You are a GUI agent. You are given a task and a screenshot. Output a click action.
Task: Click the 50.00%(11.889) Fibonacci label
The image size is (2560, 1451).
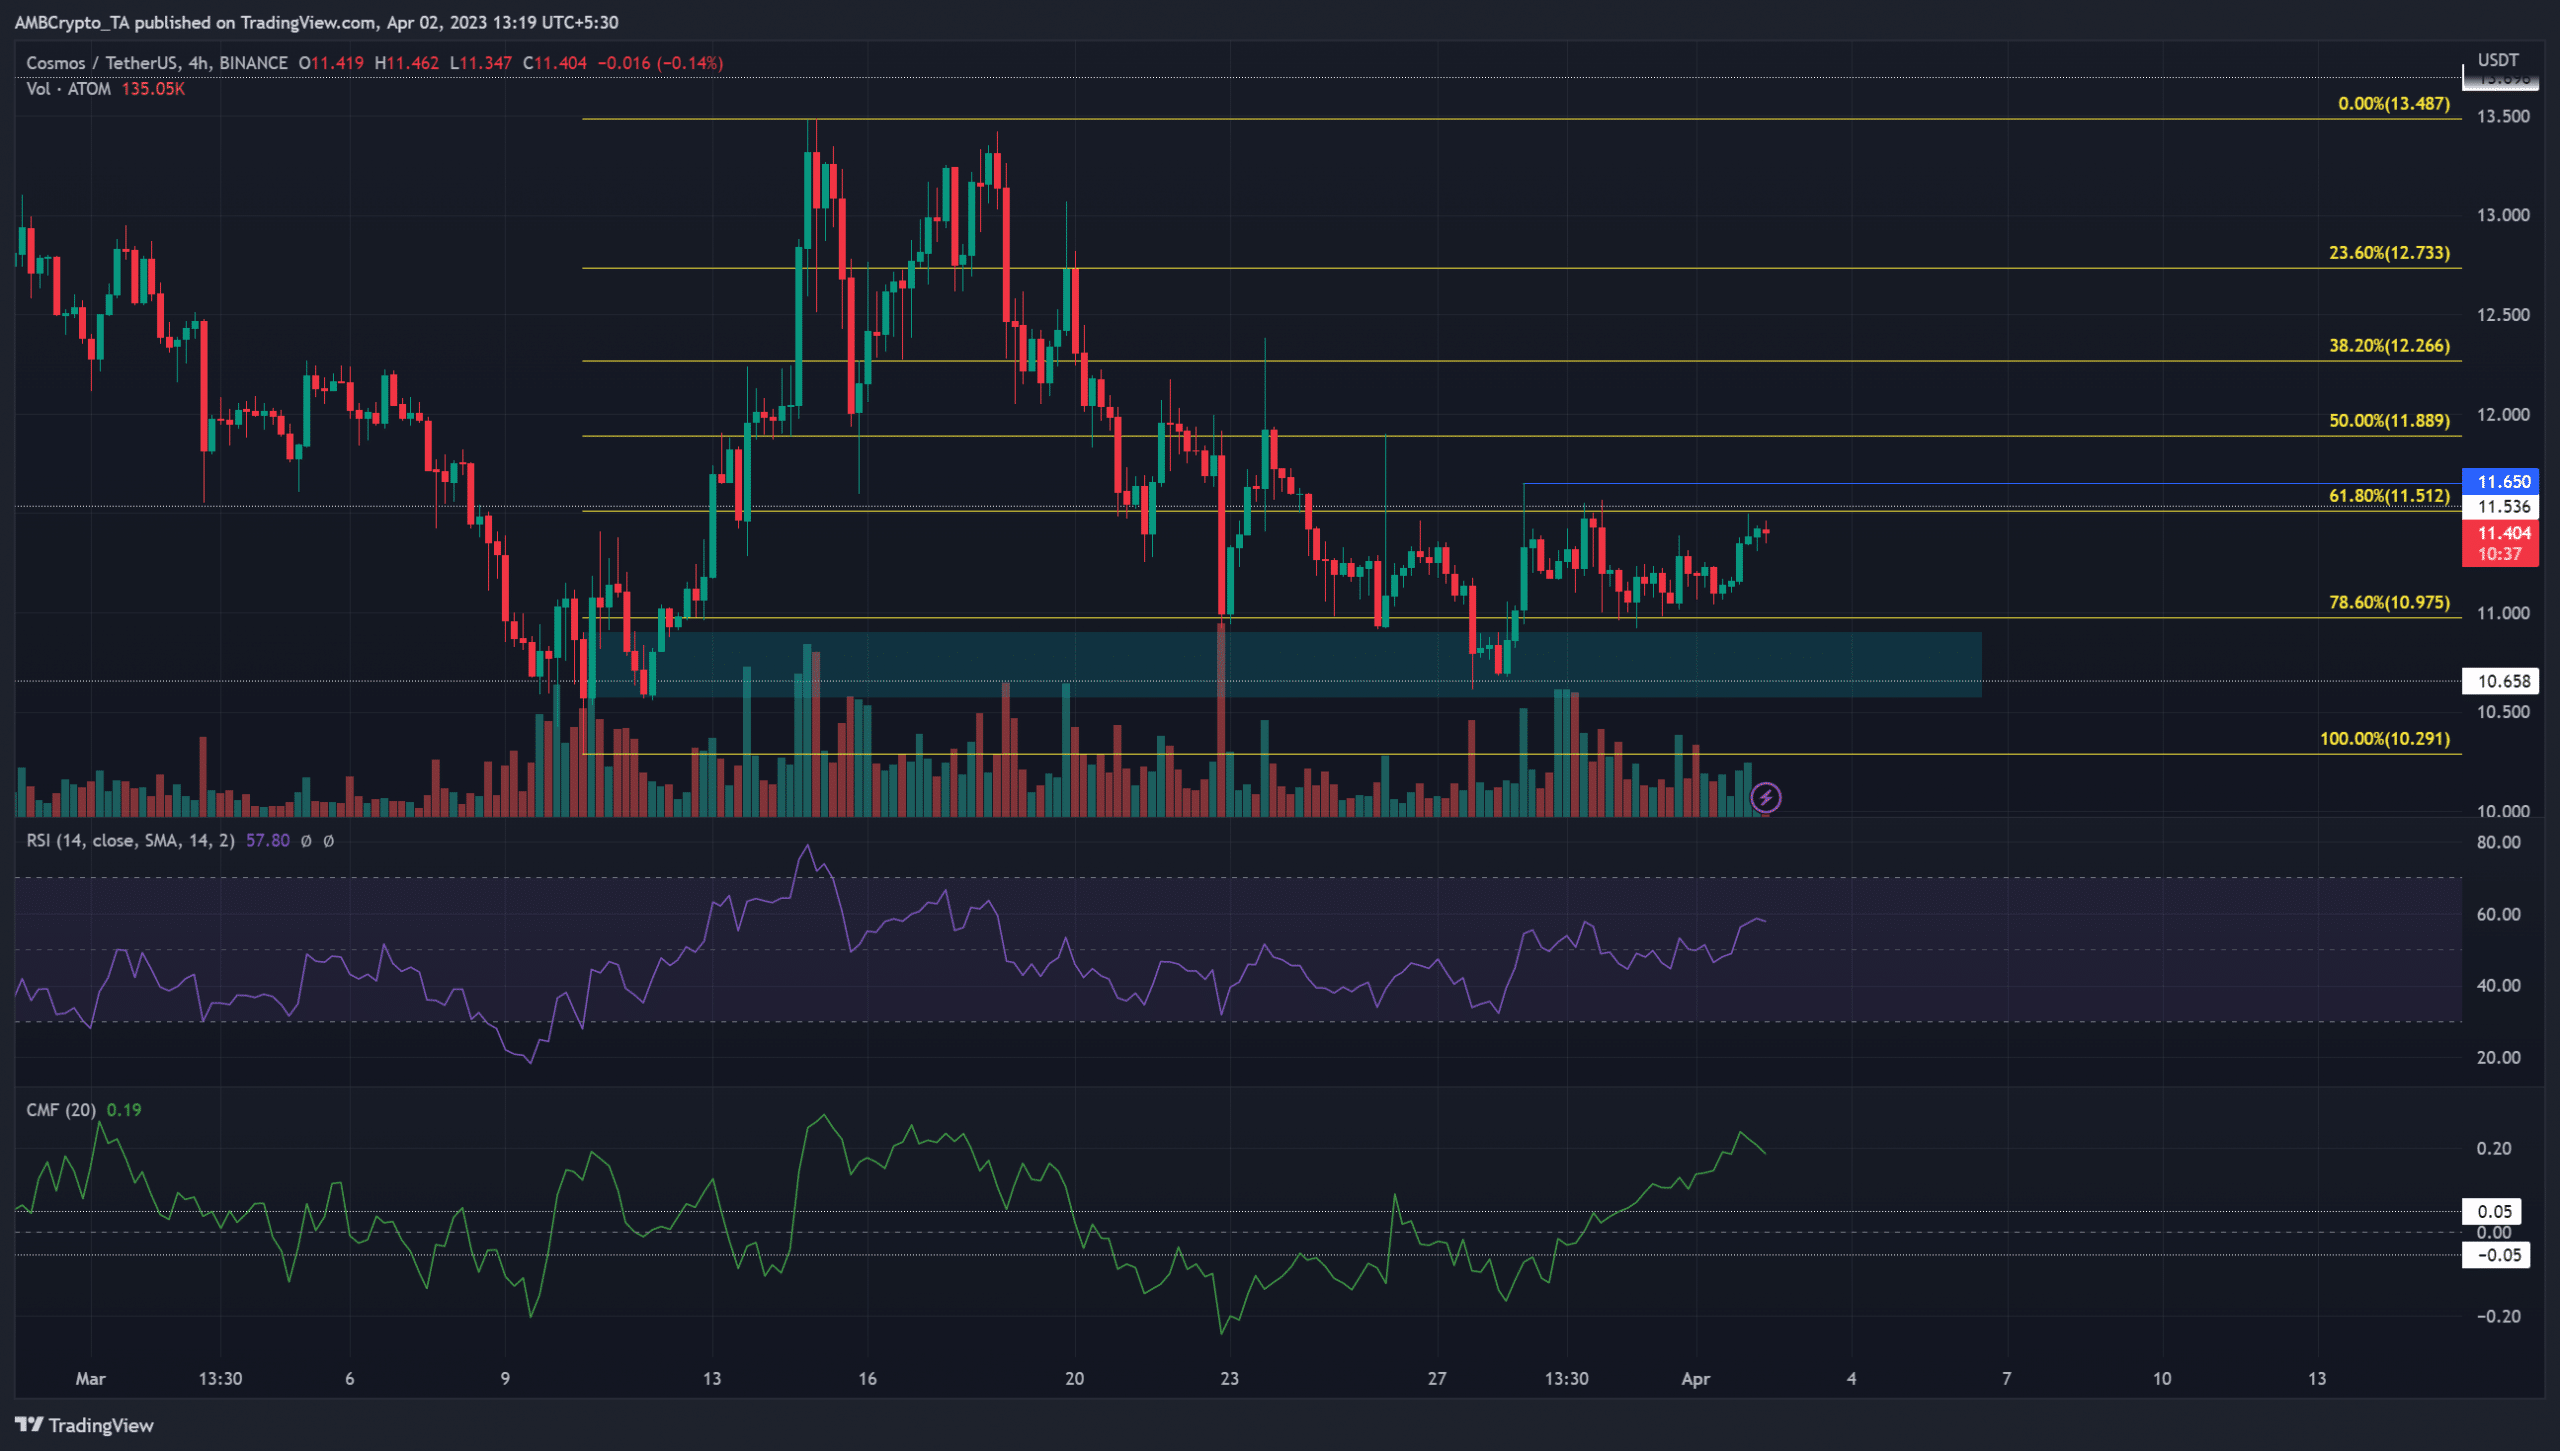pyautogui.click(x=2389, y=421)
